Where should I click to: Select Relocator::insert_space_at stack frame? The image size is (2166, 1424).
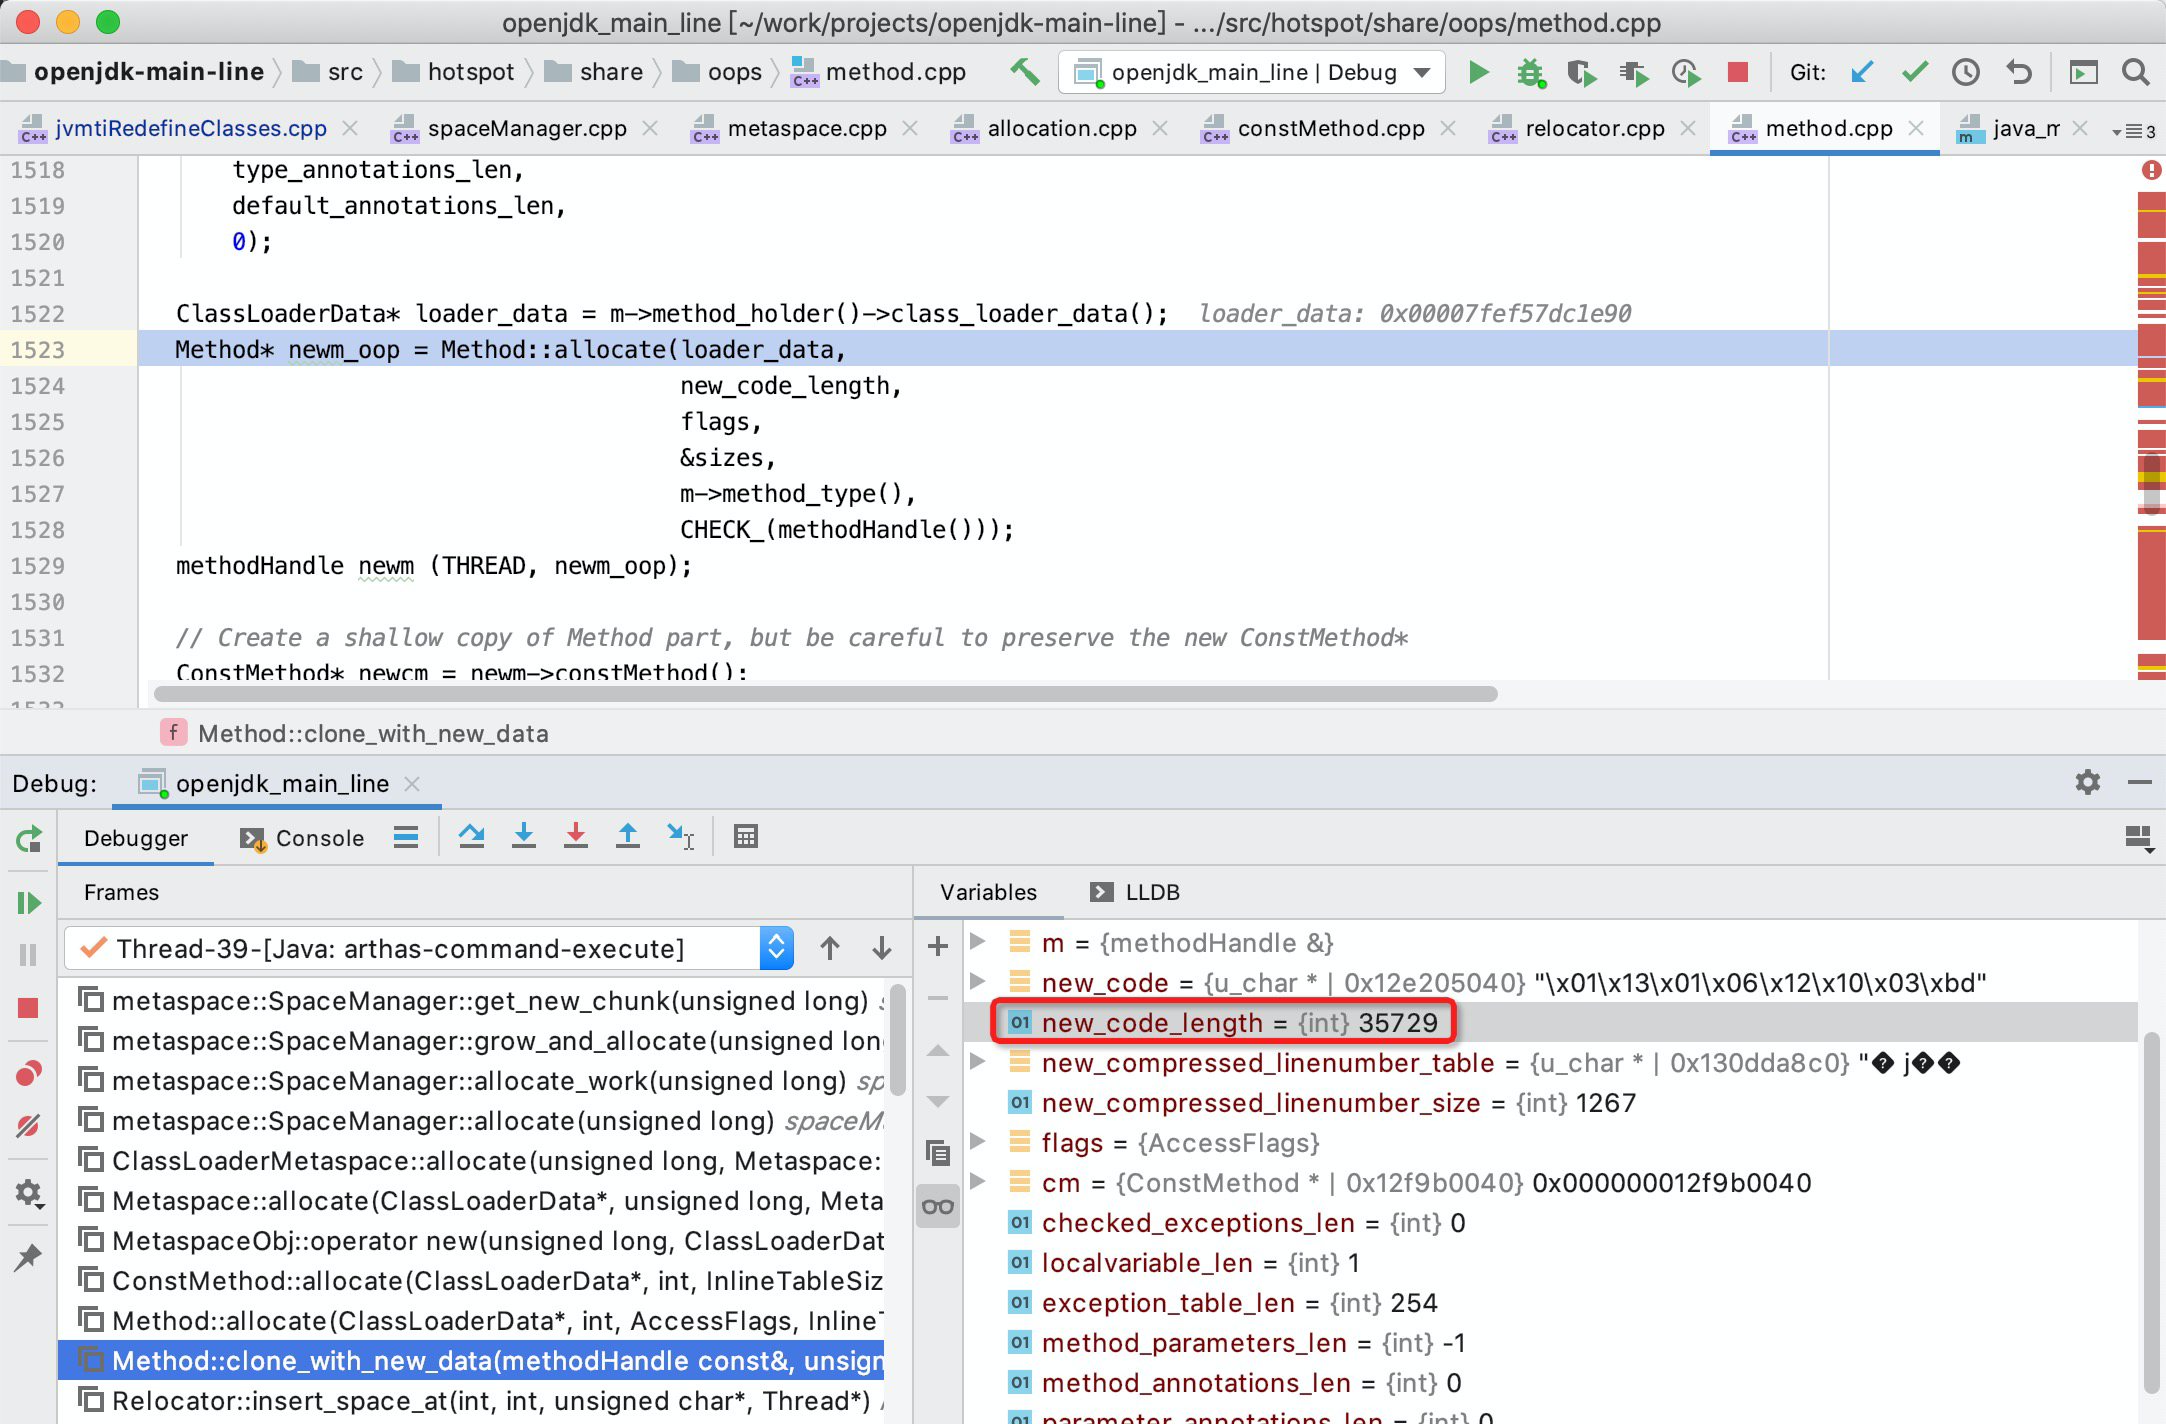tap(471, 1401)
